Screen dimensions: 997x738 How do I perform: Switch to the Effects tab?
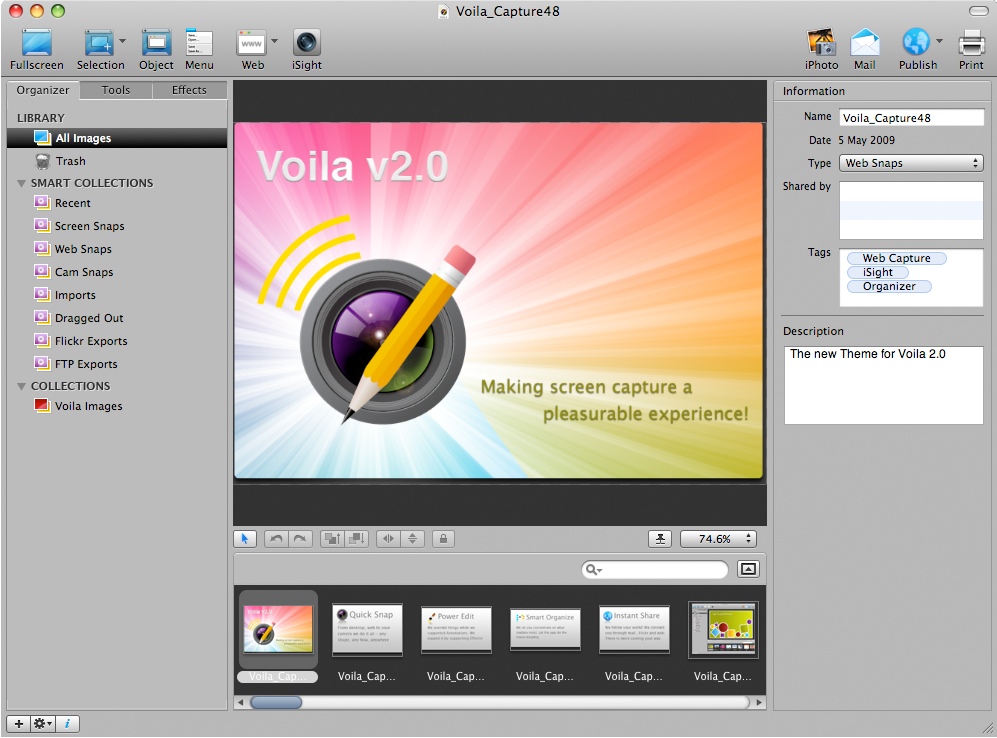click(x=189, y=90)
